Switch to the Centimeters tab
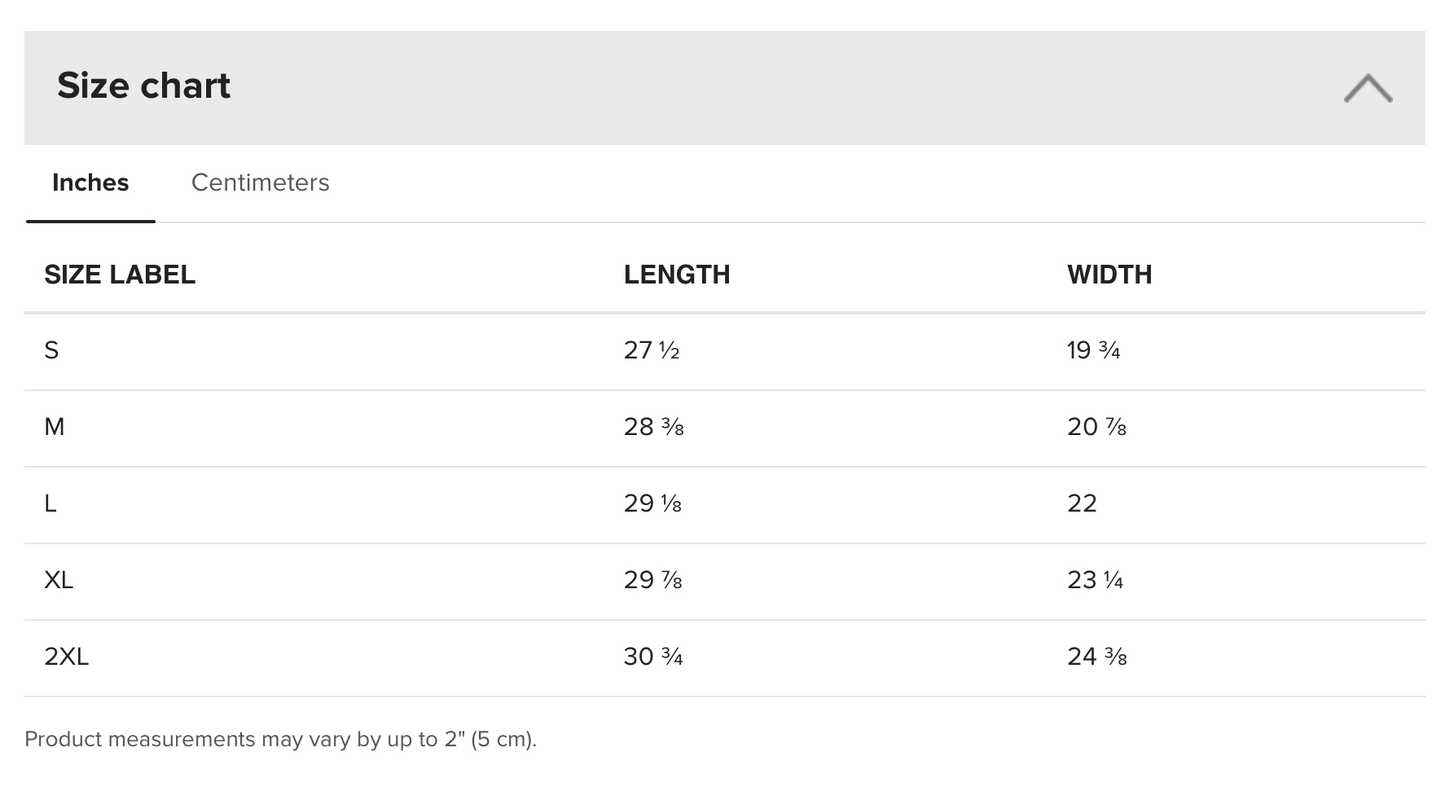Image resolution: width=1445 pixels, height=787 pixels. (260, 183)
